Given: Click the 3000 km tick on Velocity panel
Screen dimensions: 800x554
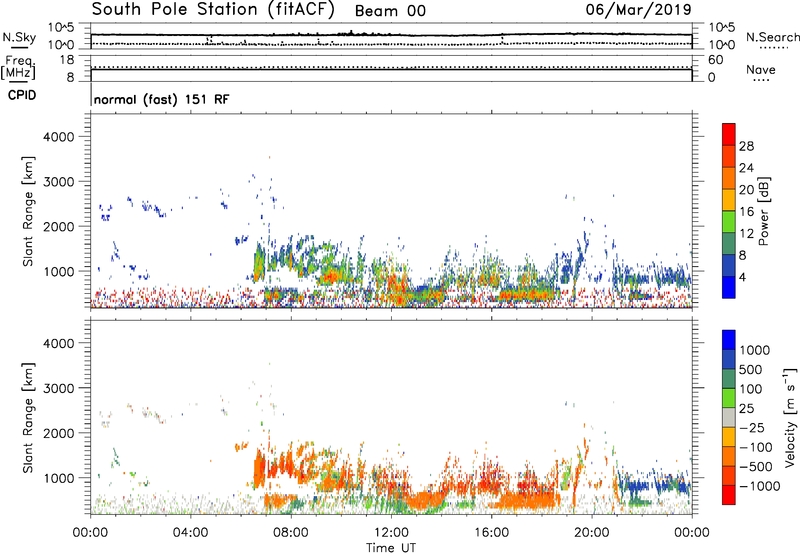Looking at the screenshot, I should pos(59,388).
